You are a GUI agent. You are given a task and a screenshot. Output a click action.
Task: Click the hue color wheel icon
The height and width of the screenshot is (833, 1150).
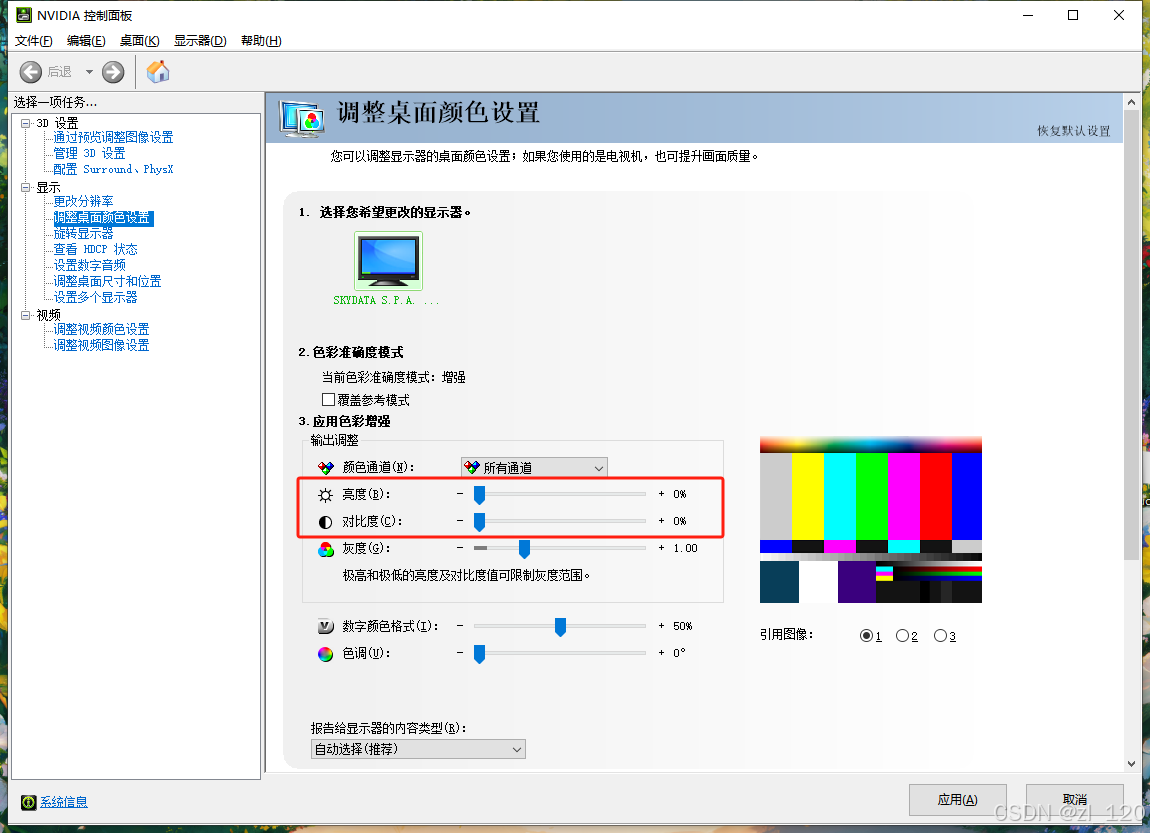[326, 654]
